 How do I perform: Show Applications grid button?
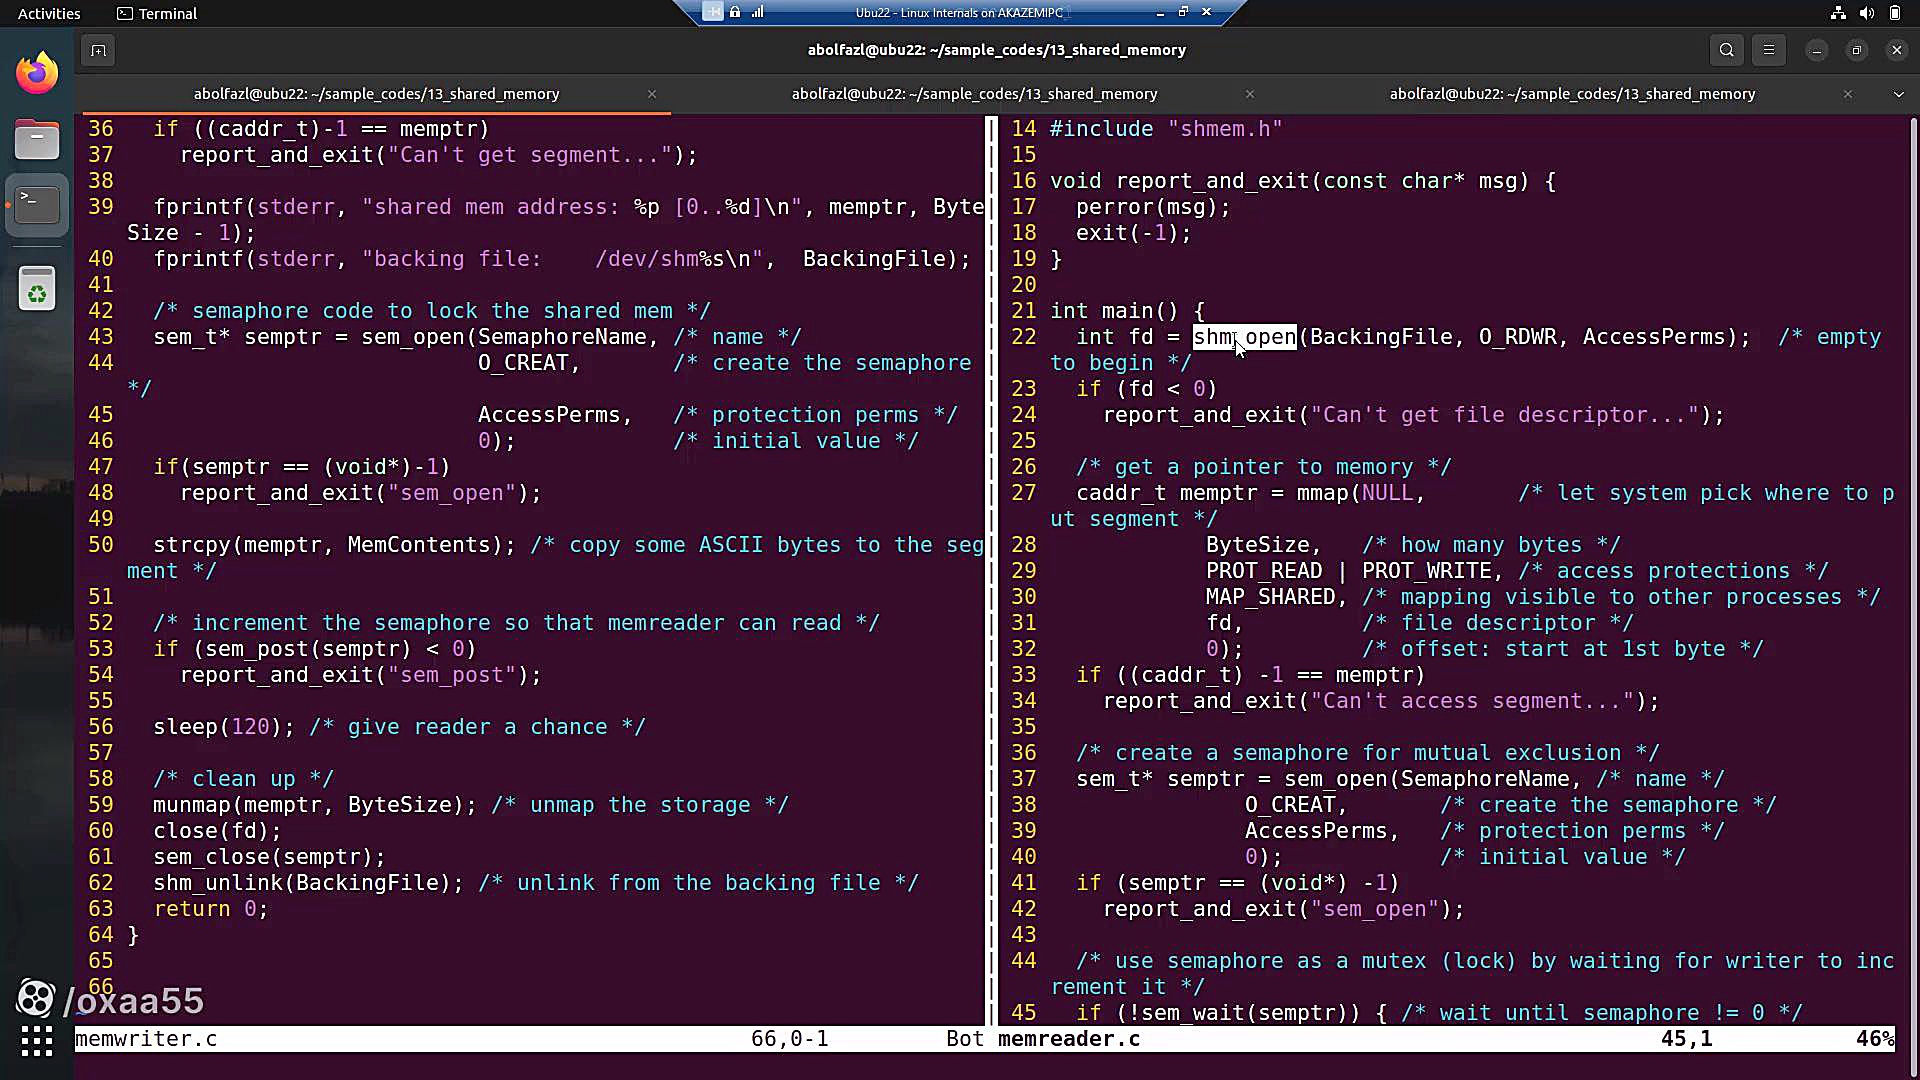click(37, 1041)
